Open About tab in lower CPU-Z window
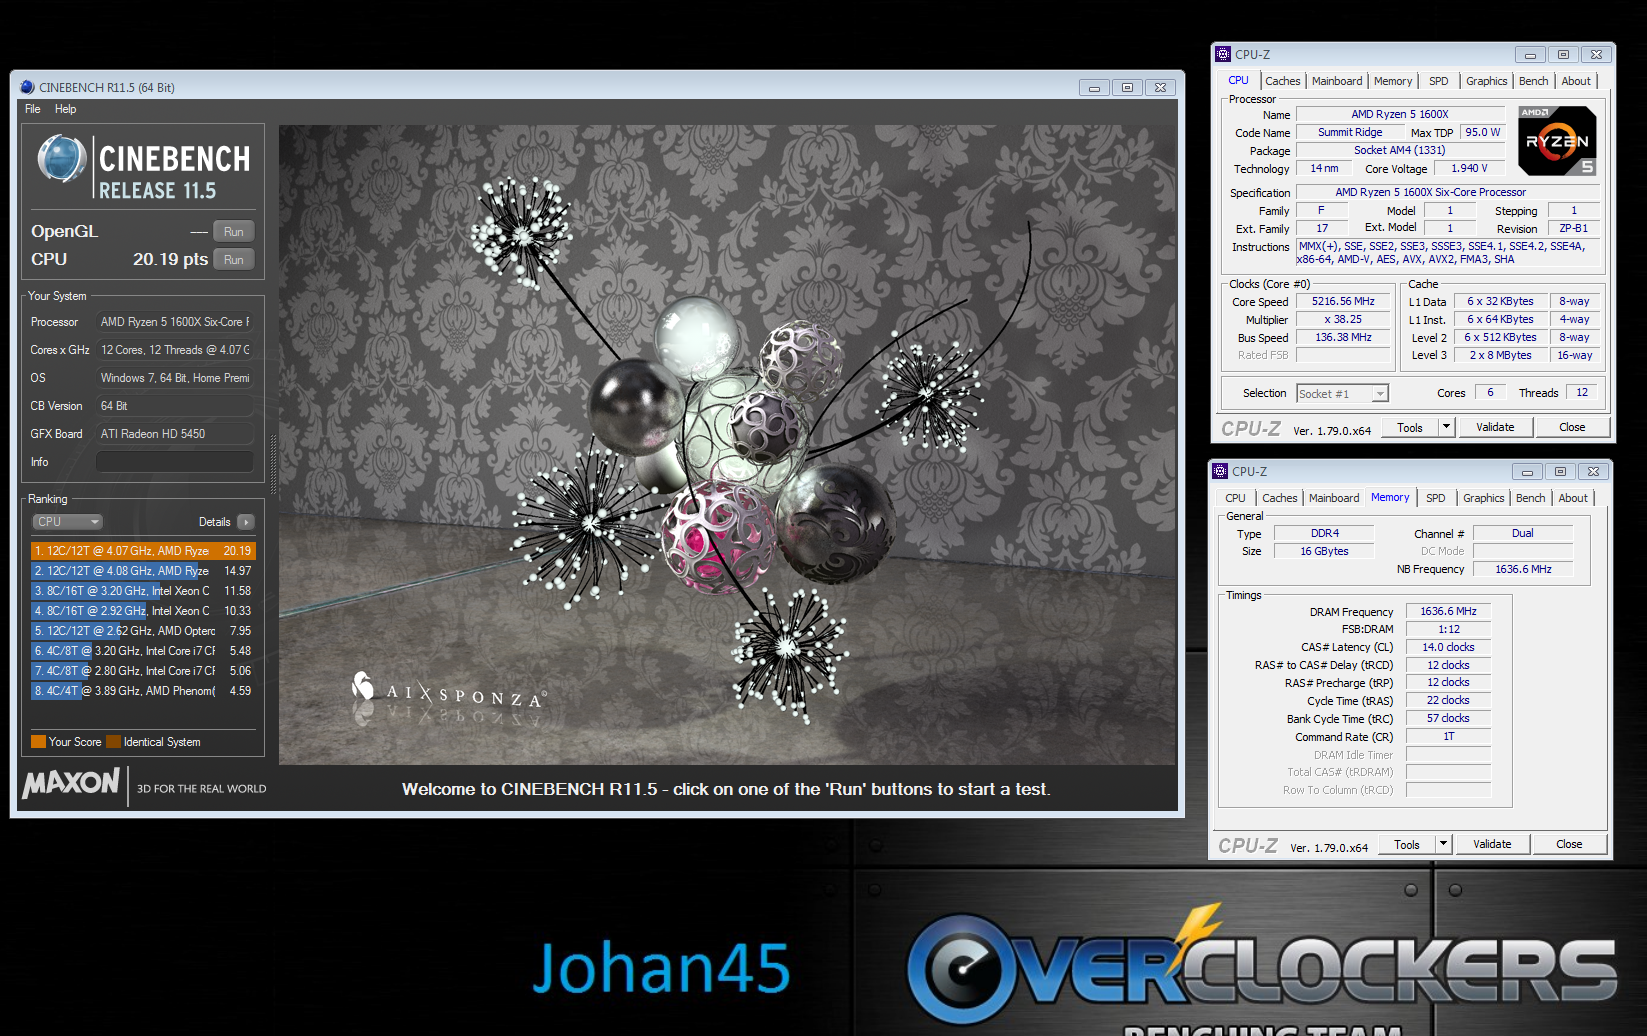 pyautogui.click(x=1573, y=498)
